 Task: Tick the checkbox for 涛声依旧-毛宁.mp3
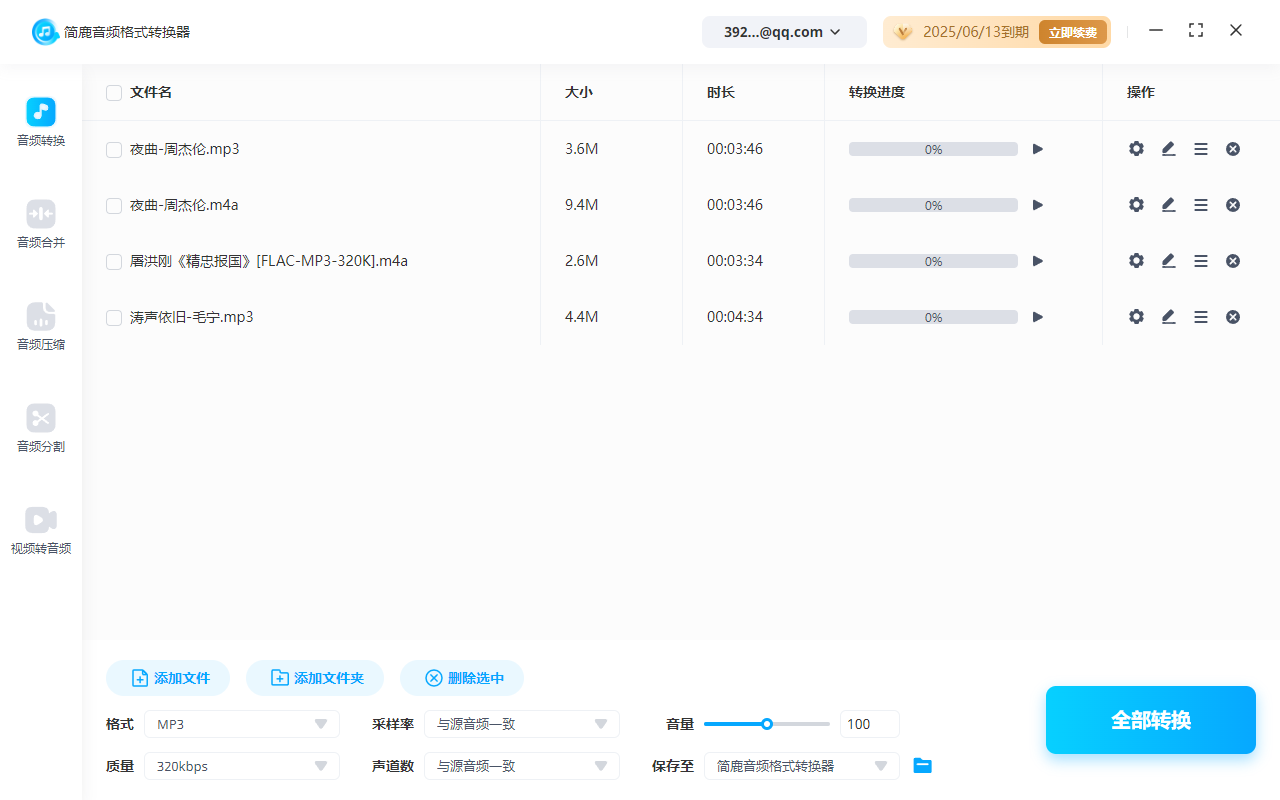(114, 318)
